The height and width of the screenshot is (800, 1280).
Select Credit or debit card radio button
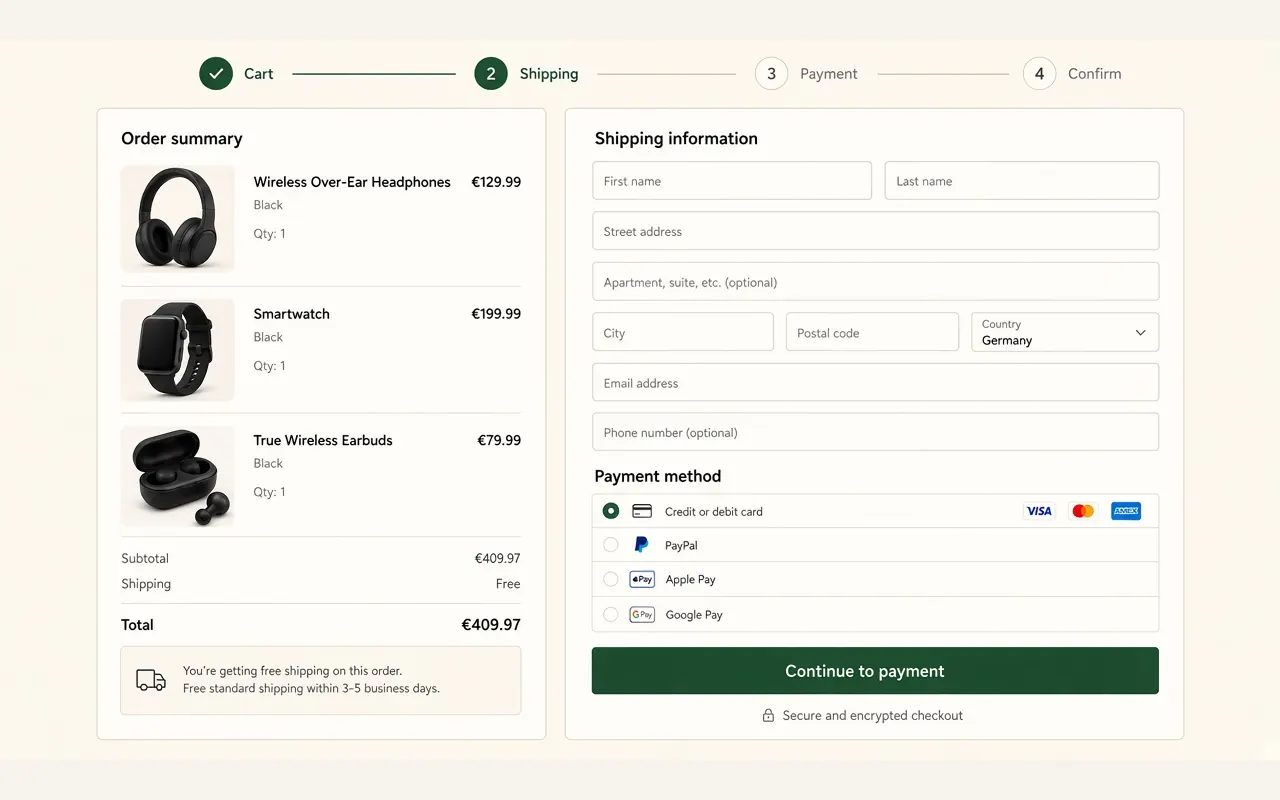pyautogui.click(x=611, y=511)
